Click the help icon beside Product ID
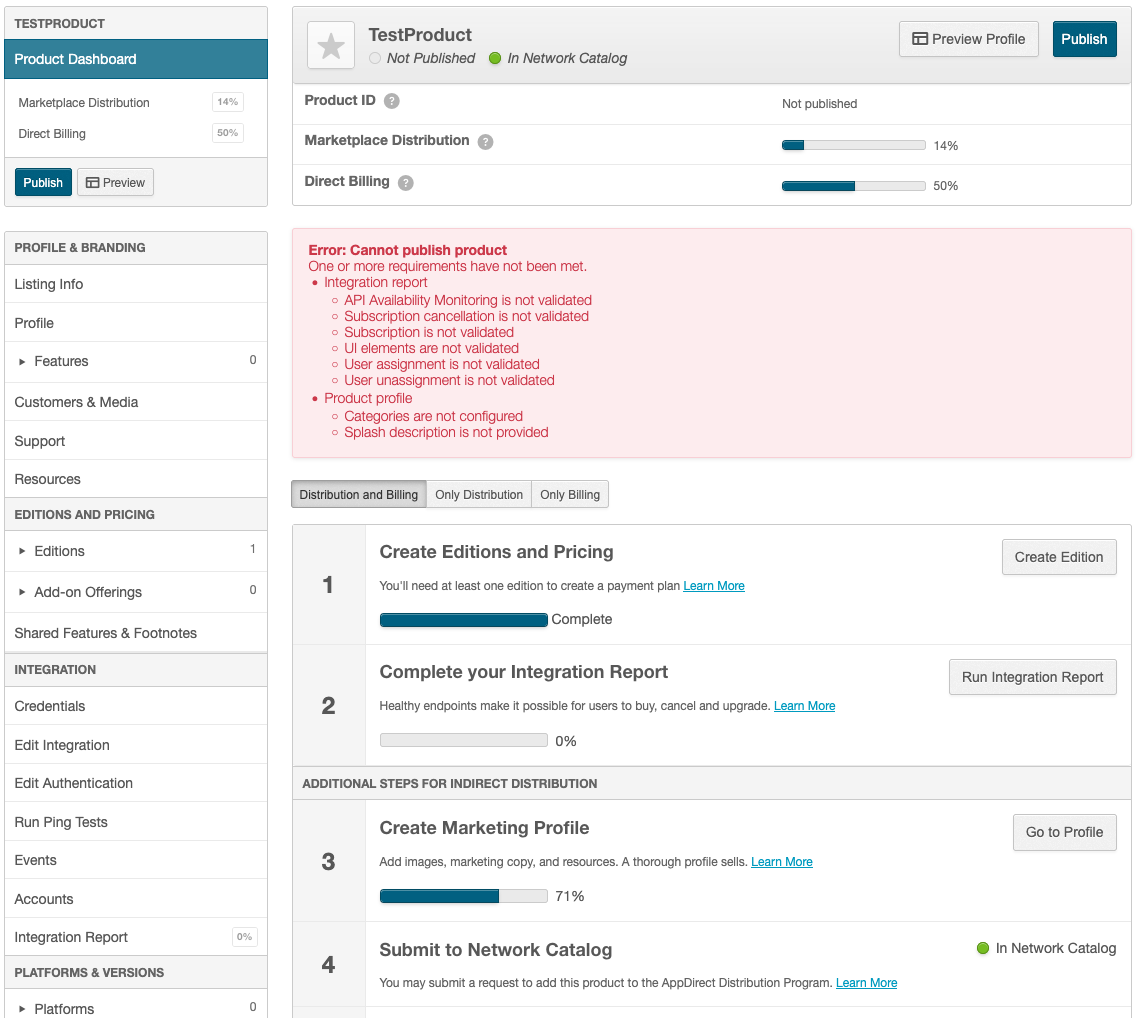1140x1018 pixels. [392, 101]
